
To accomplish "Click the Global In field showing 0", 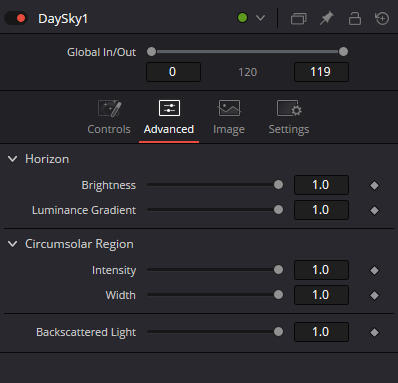I will (173, 72).
